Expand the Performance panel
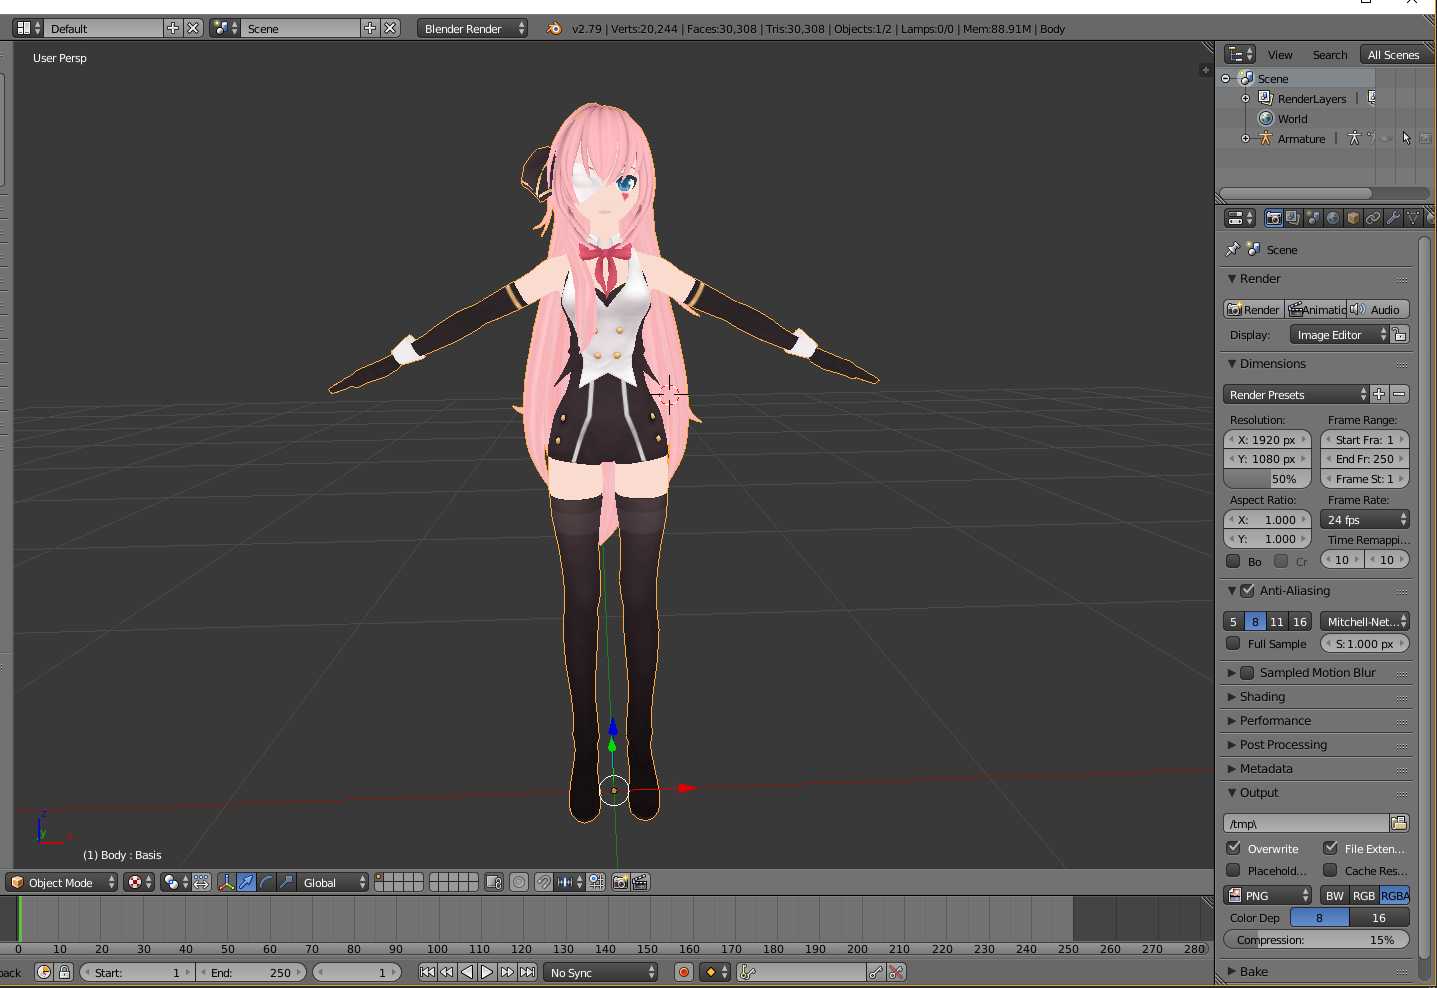Image resolution: width=1437 pixels, height=988 pixels. (1274, 721)
